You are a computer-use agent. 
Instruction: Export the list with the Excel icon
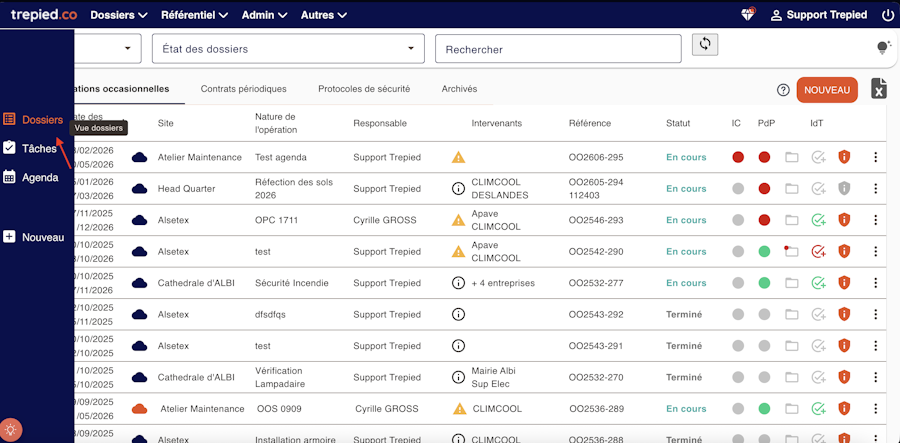(879, 90)
